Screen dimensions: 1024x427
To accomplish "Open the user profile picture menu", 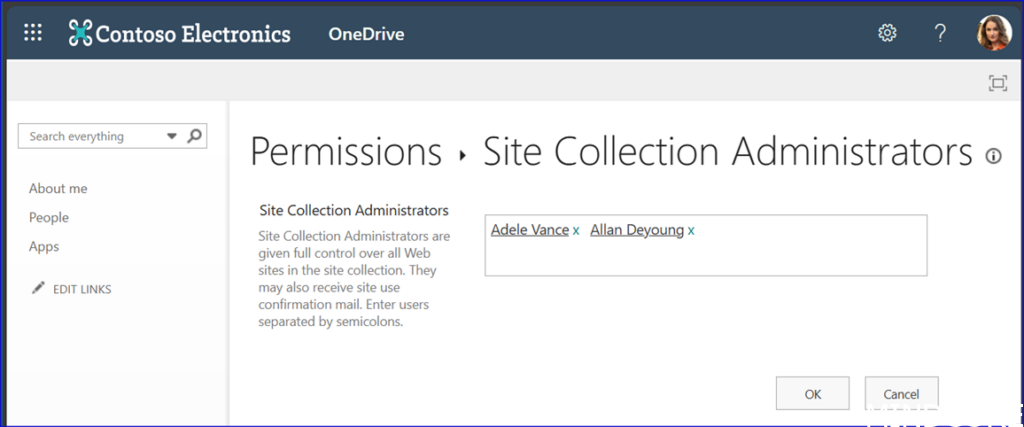I will click(994, 33).
